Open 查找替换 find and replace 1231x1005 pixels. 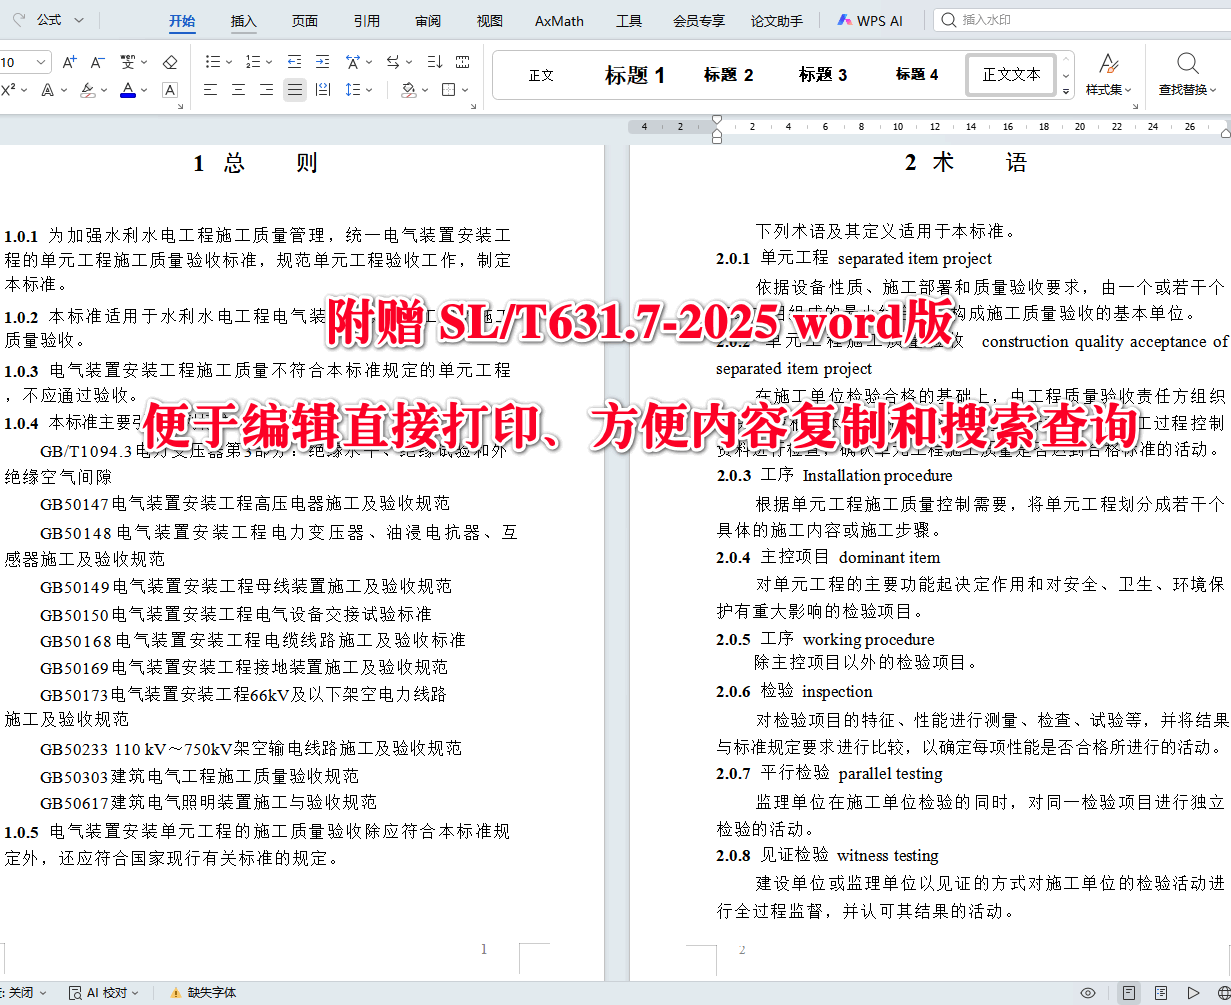point(1188,74)
